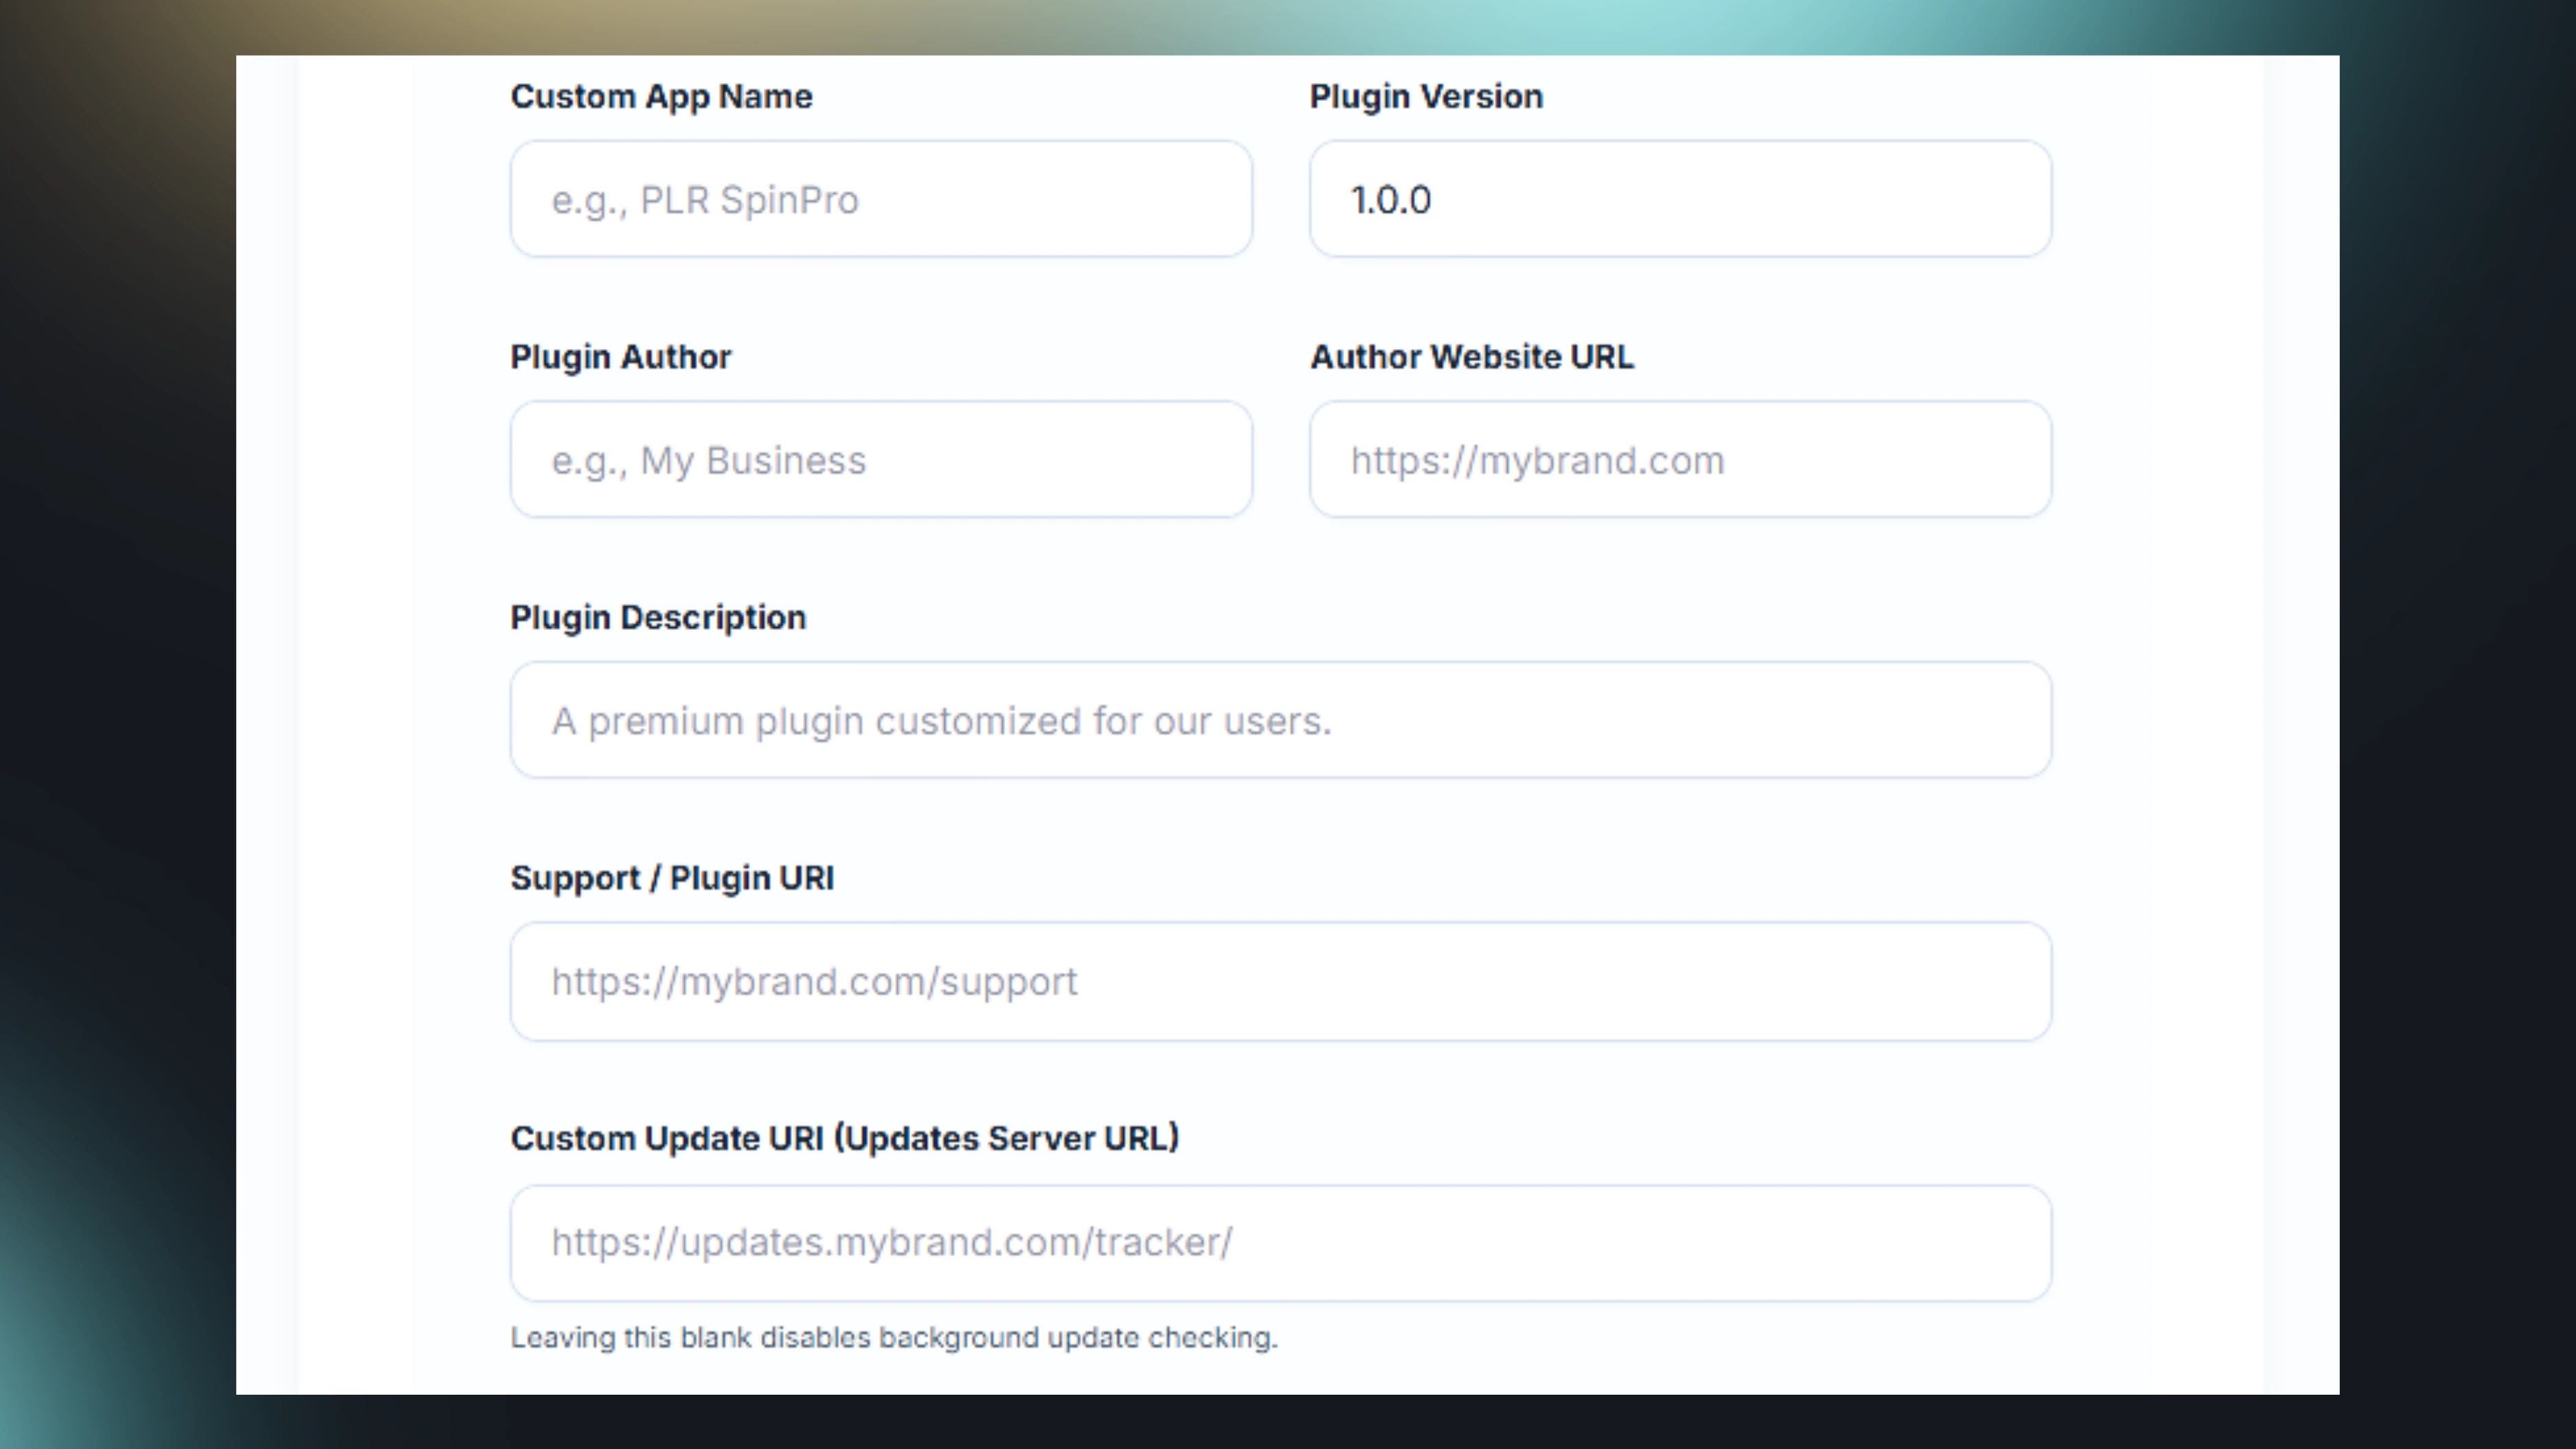Image resolution: width=2576 pixels, height=1449 pixels.
Task: Click the Author Website URL field
Action: coord(1680,460)
